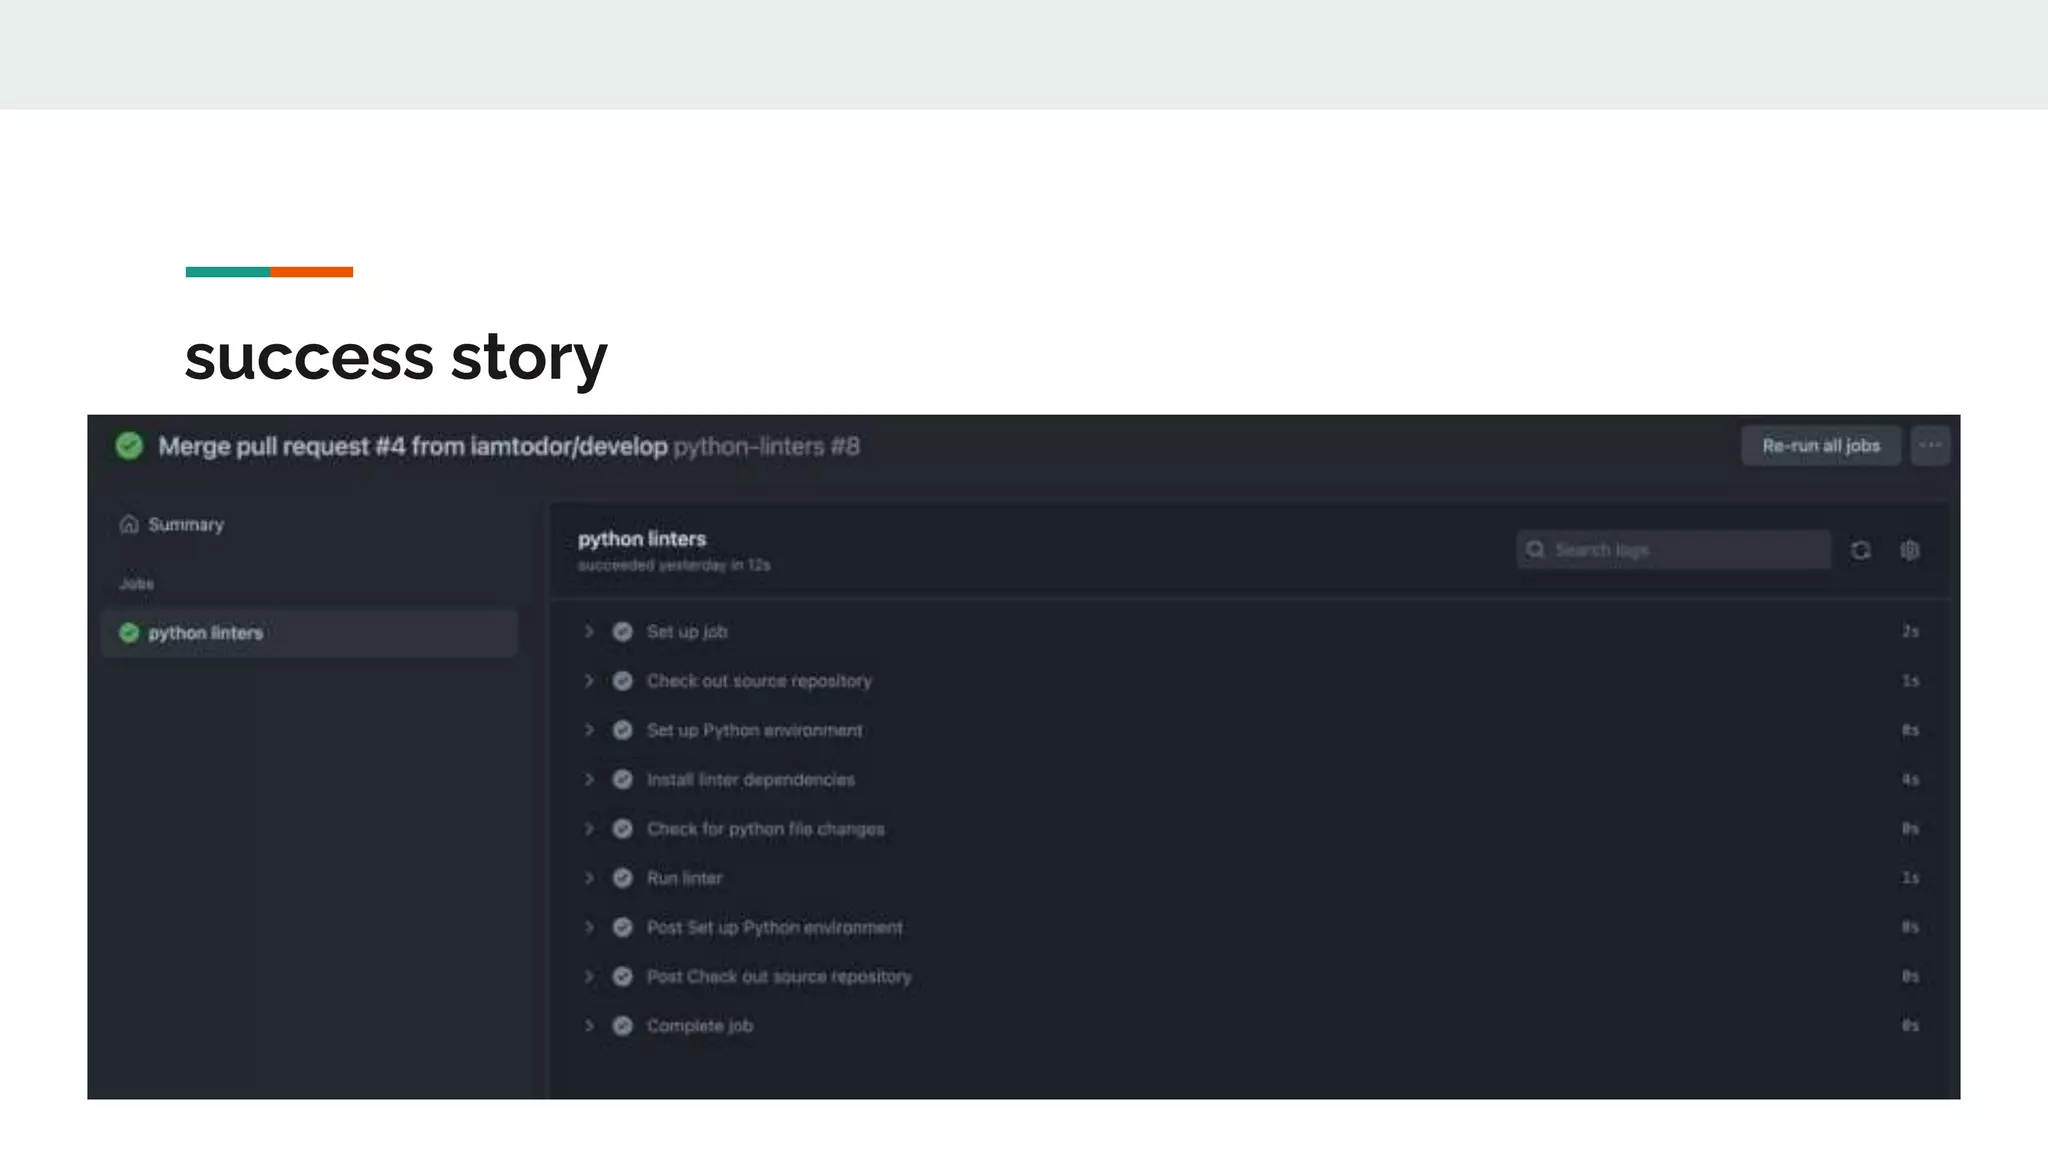2048x1152 pixels.
Task: Click check icon beside Check out source repository
Action: click(x=622, y=681)
